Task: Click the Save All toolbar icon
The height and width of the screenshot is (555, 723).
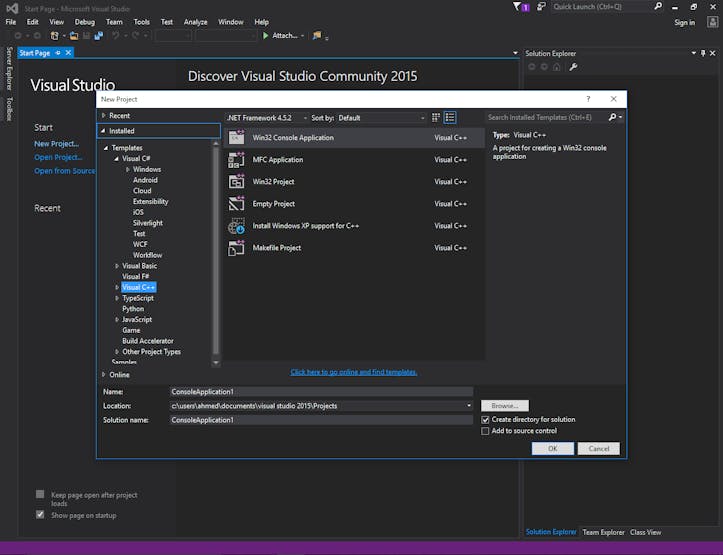Action: 98,35
